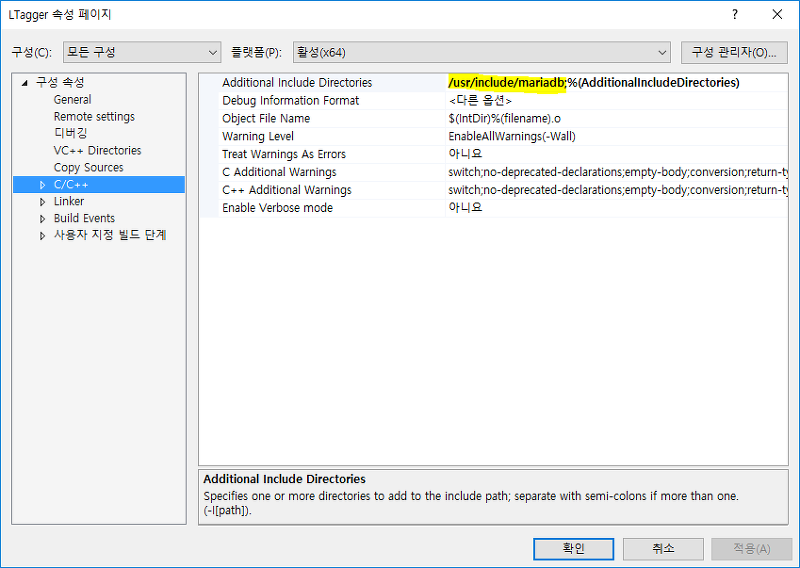
Task: Select the Build Events tree item
Action: click(84, 218)
